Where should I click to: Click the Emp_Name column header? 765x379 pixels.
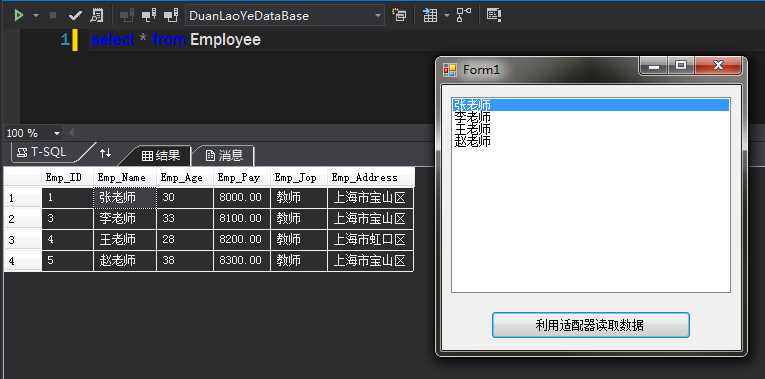tap(124, 178)
